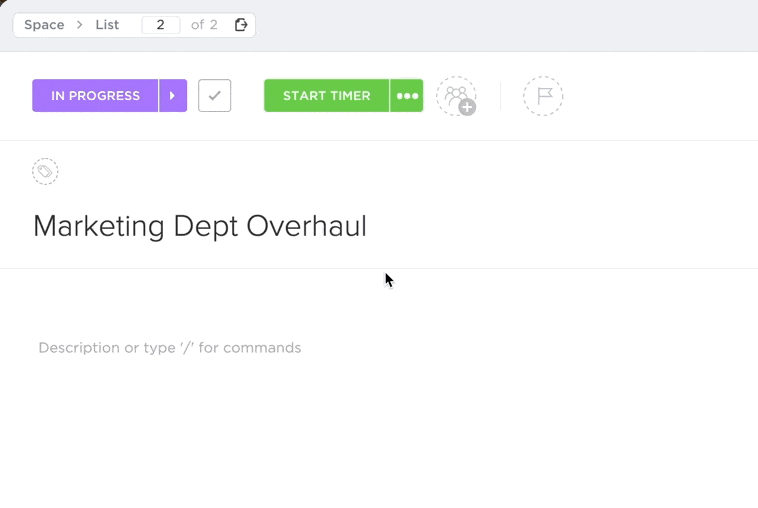
Task: Set priority with the flag icon
Action: (543, 96)
